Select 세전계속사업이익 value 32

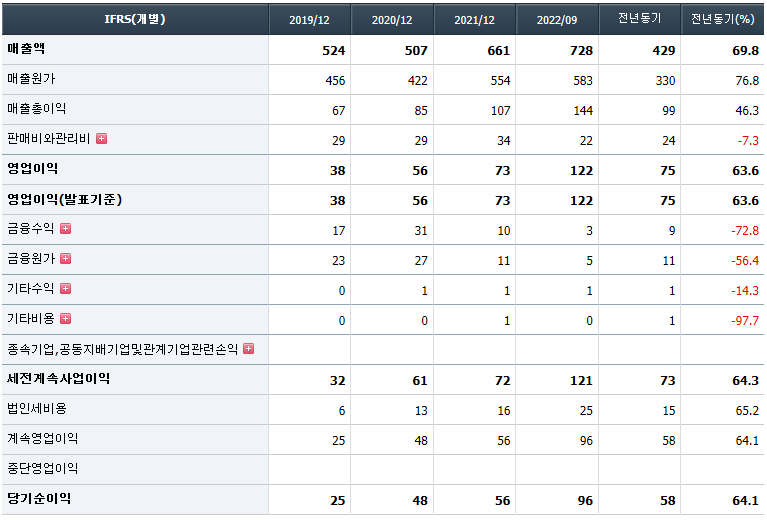coord(338,381)
